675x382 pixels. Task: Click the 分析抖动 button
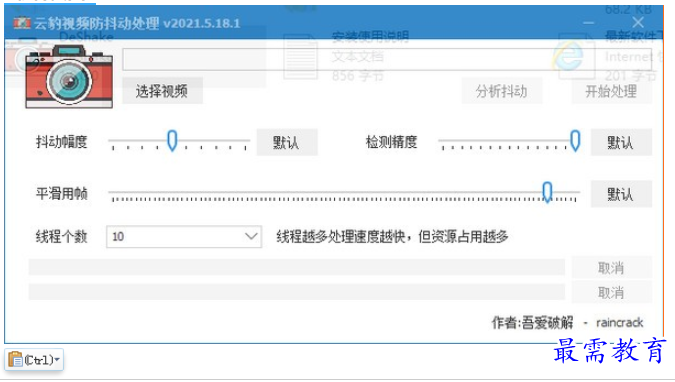[x=502, y=91]
